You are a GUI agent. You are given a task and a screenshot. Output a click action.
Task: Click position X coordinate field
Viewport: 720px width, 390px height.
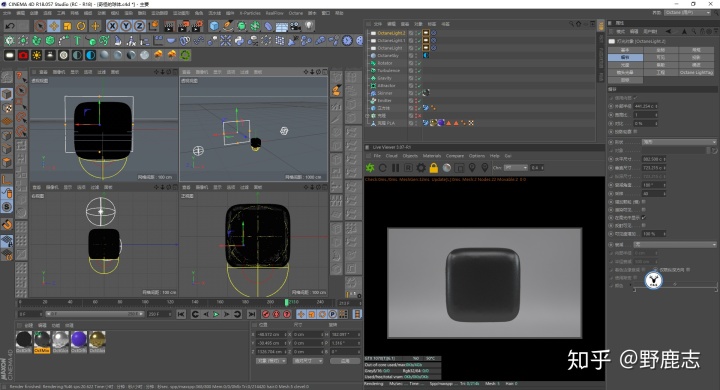(271, 334)
